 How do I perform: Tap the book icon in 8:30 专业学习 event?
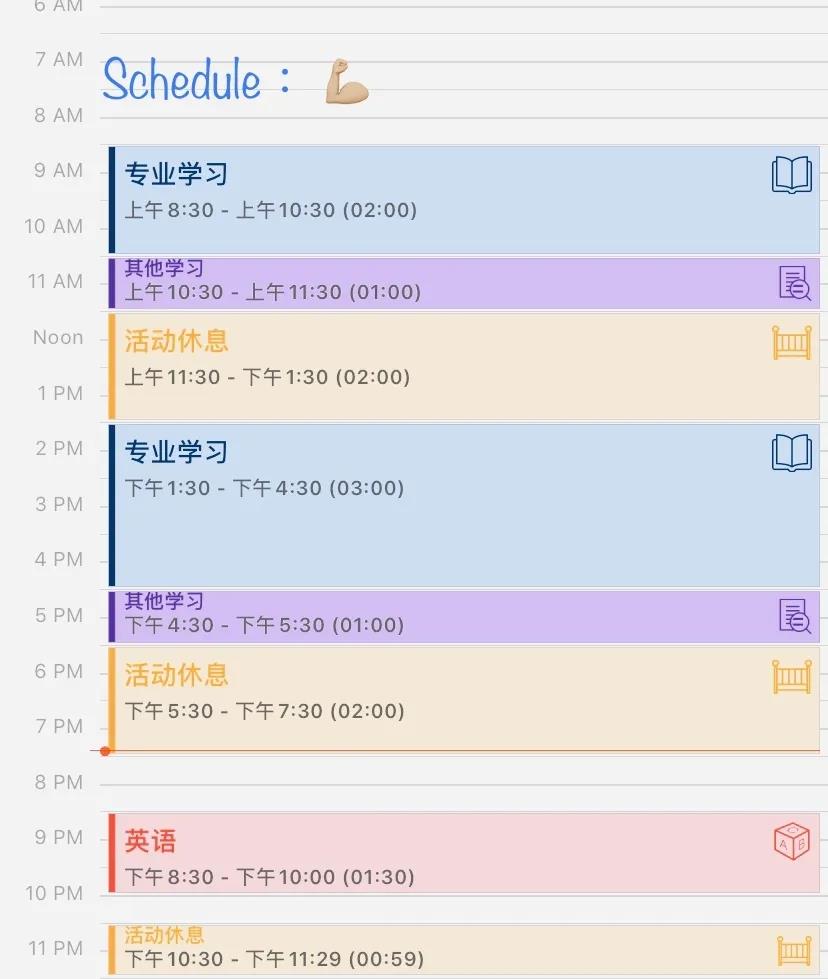[x=792, y=174]
